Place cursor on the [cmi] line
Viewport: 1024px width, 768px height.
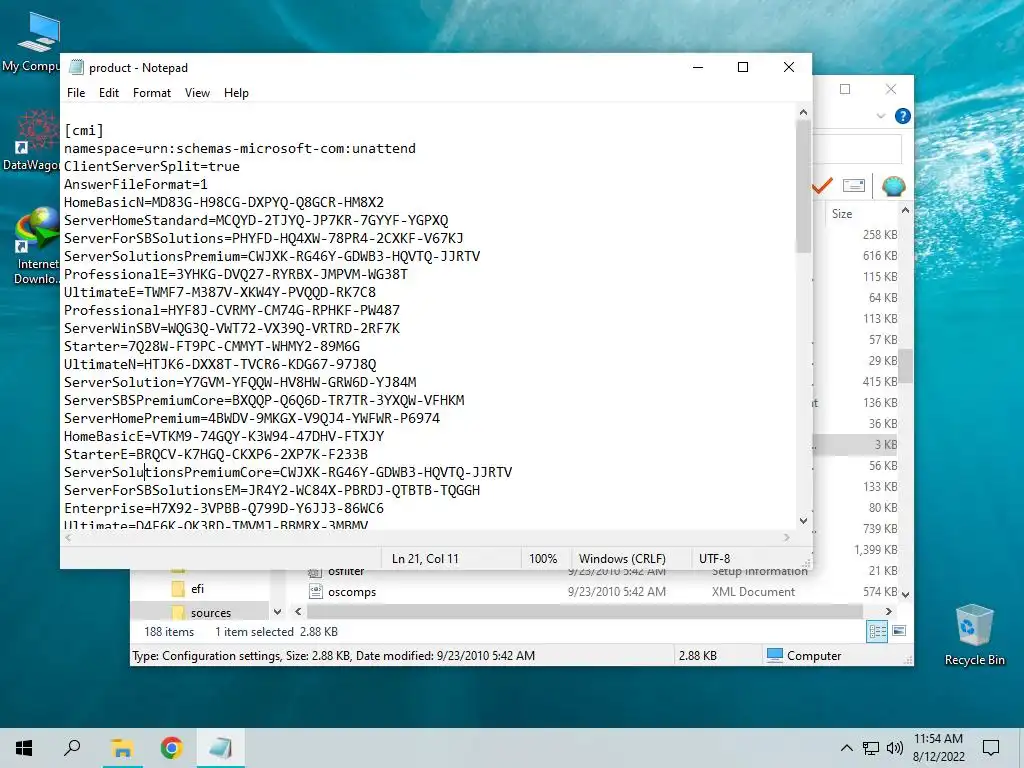(x=84, y=131)
